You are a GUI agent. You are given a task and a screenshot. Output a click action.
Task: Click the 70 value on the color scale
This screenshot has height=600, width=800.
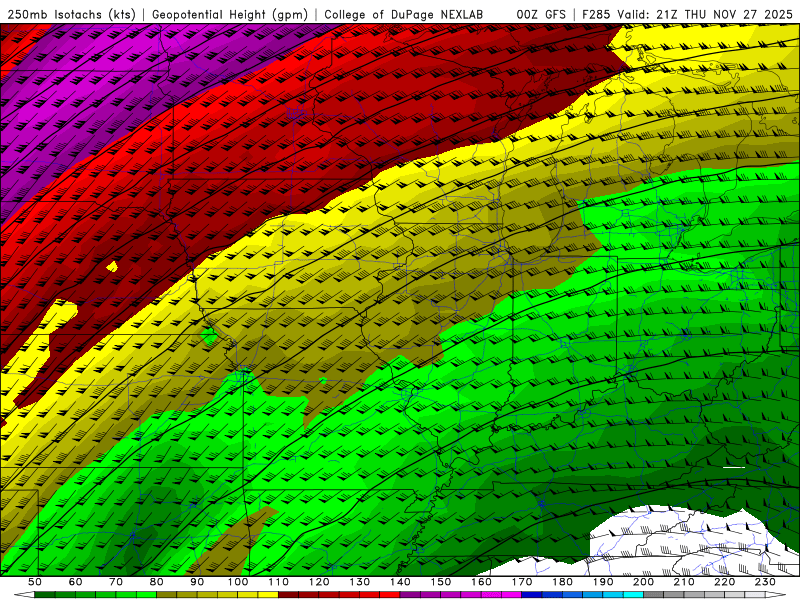coord(116,582)
